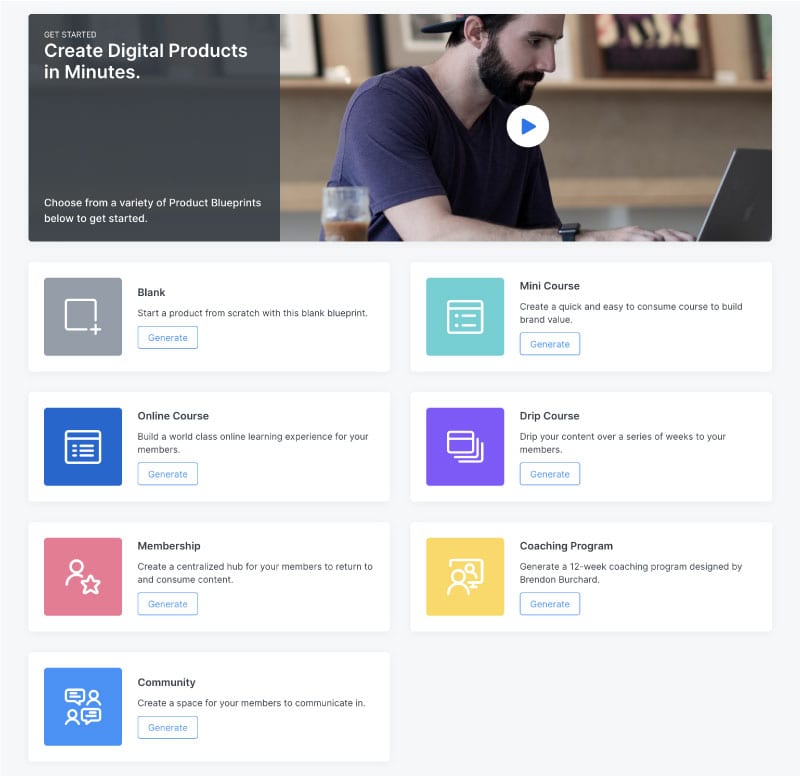Play the Get Started intro video
Viewport: 800px width, 776px height.
pos(527,126)
